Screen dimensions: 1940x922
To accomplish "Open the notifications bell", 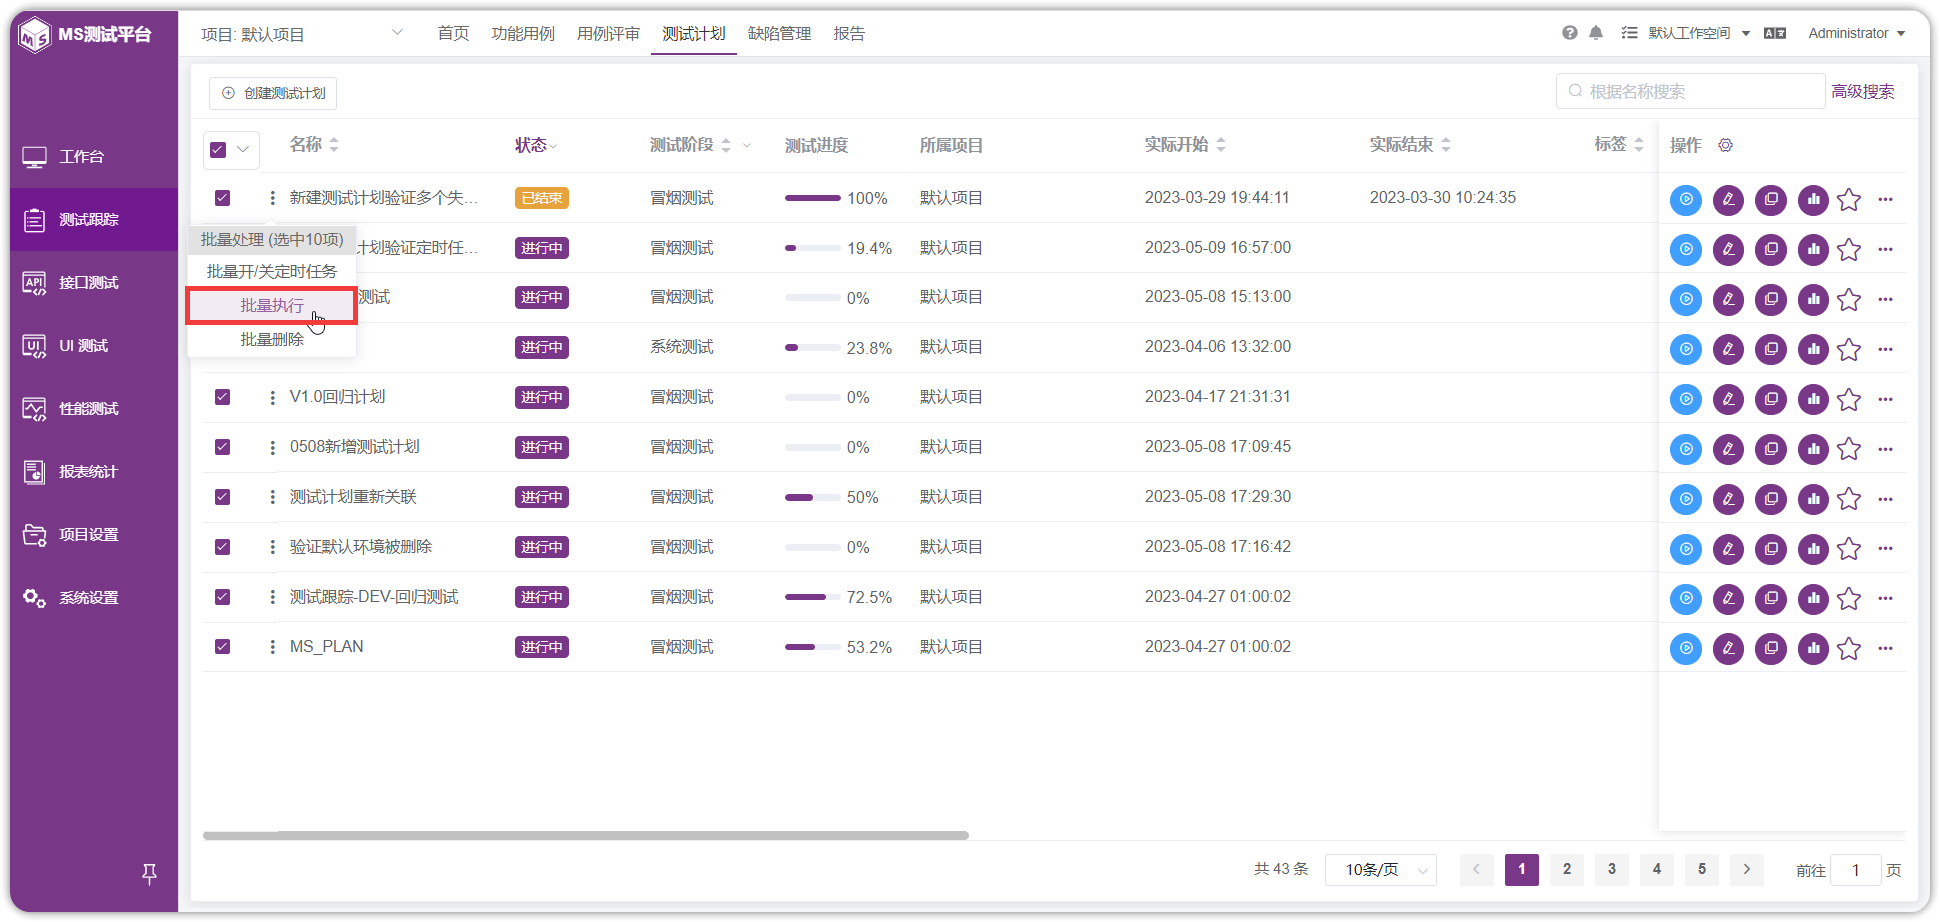I will click(x=1596, y=33).
